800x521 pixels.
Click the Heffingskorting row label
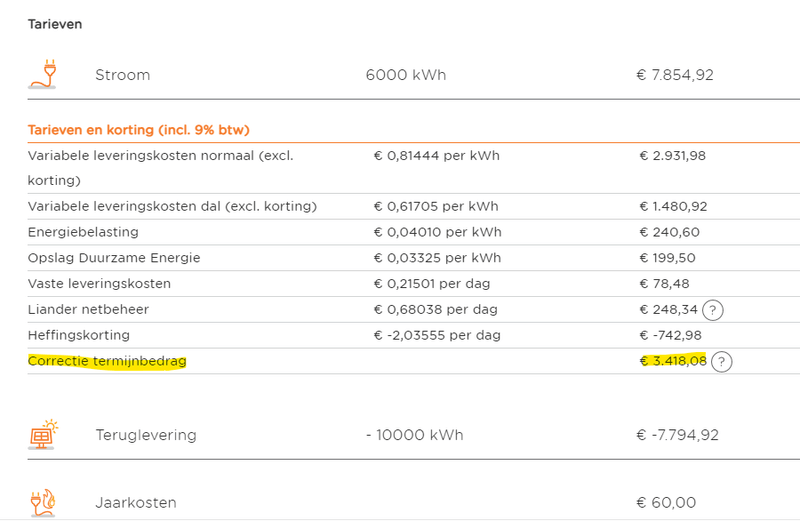pos(79,335)
